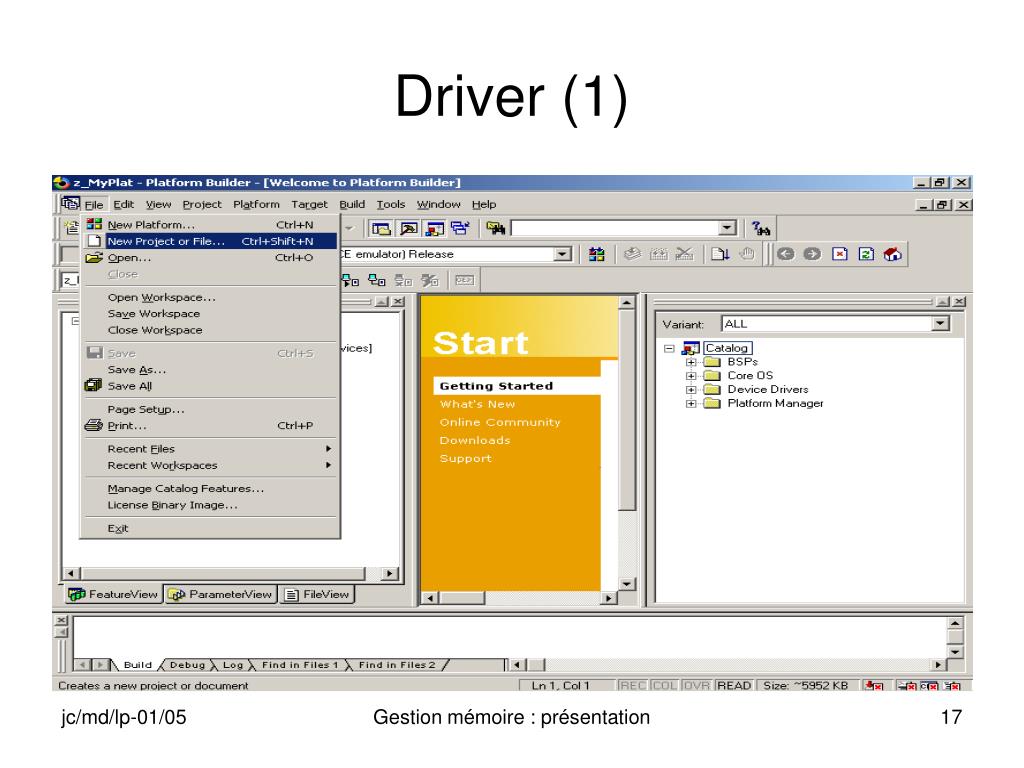Choose Save Workspace menu entry
1024x768 pixels.
click(210, 313)
